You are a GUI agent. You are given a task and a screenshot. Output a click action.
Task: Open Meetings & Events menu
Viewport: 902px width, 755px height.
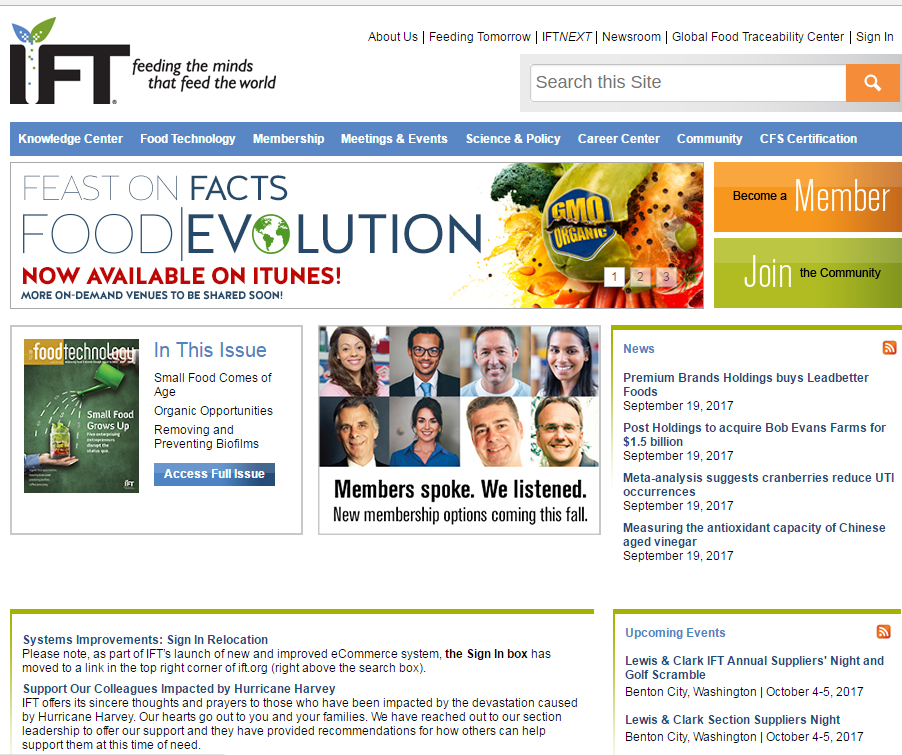394,139
